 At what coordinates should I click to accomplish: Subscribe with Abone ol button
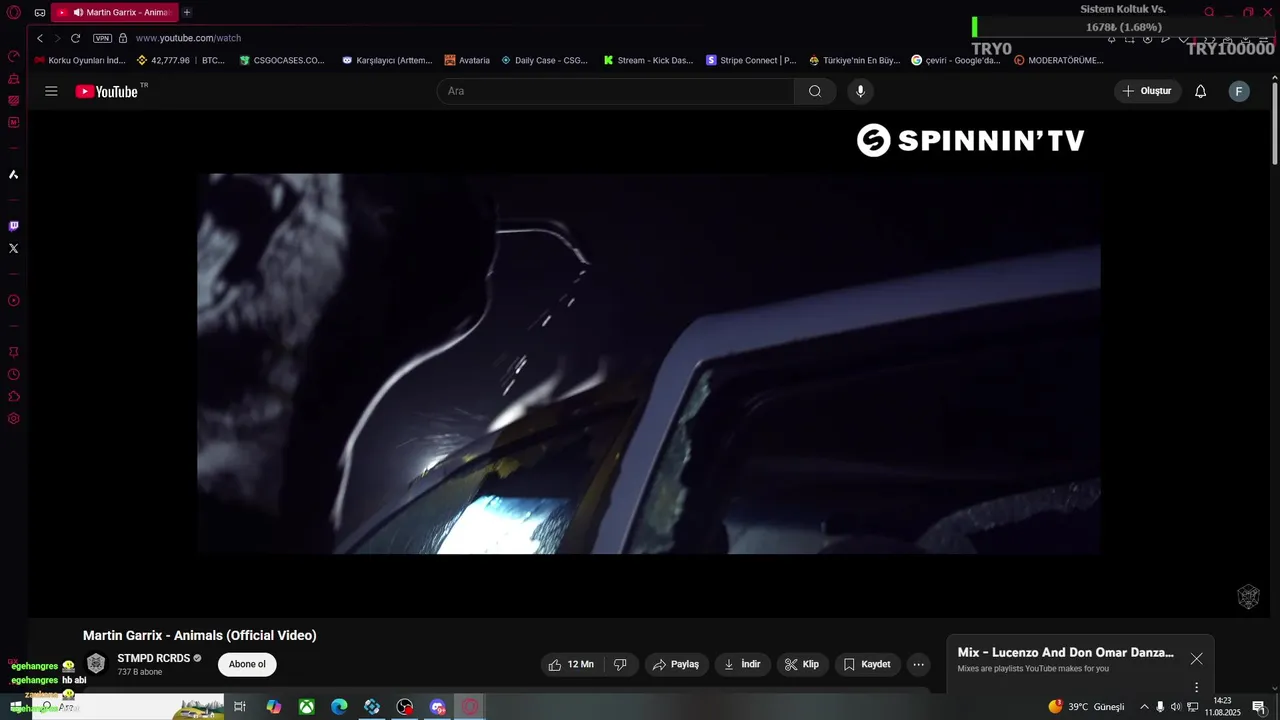pos(247,664)
